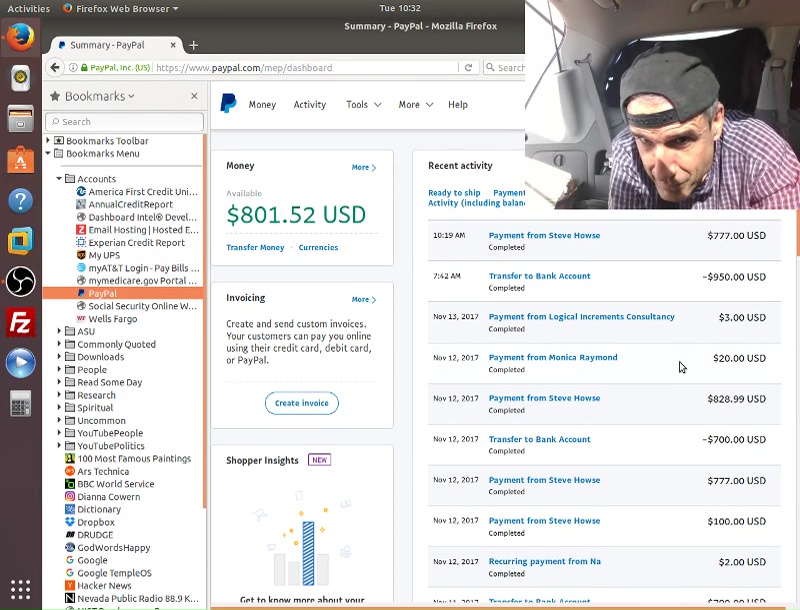The image size is (800, 610).
Task: Open a new tab with plus button
Action: (193, 45)
